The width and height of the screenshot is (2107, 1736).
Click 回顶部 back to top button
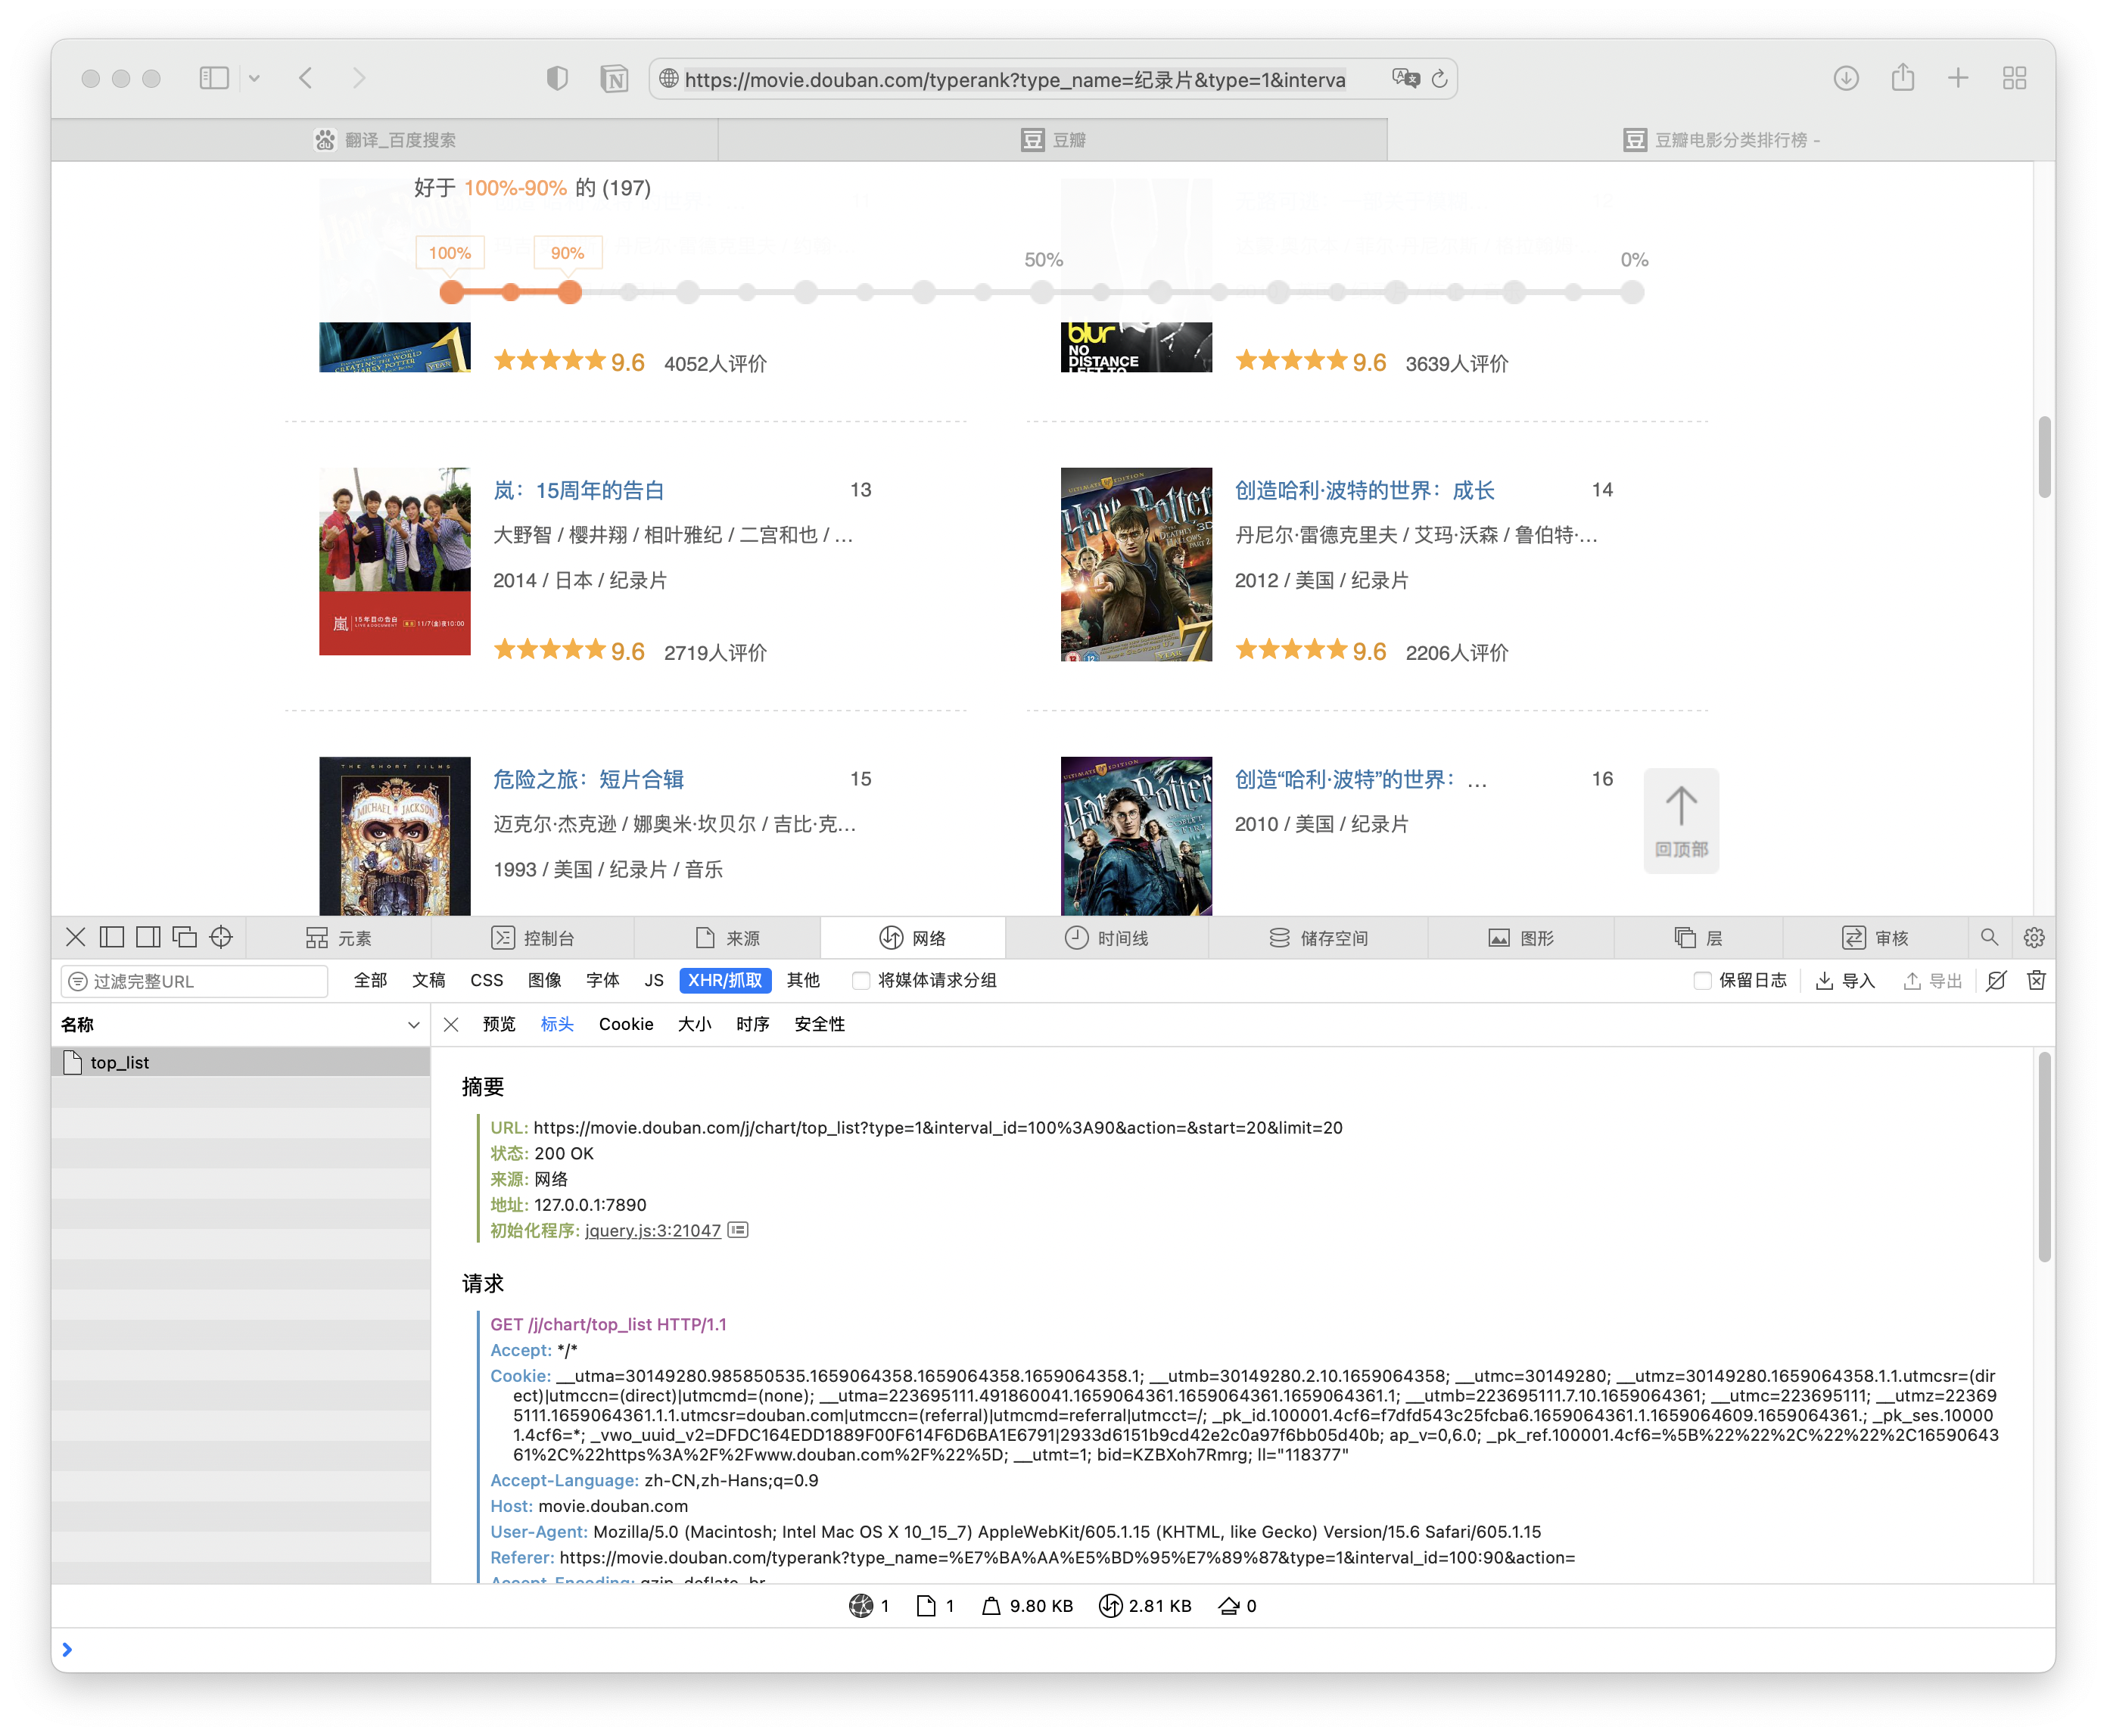(1681, 820)
